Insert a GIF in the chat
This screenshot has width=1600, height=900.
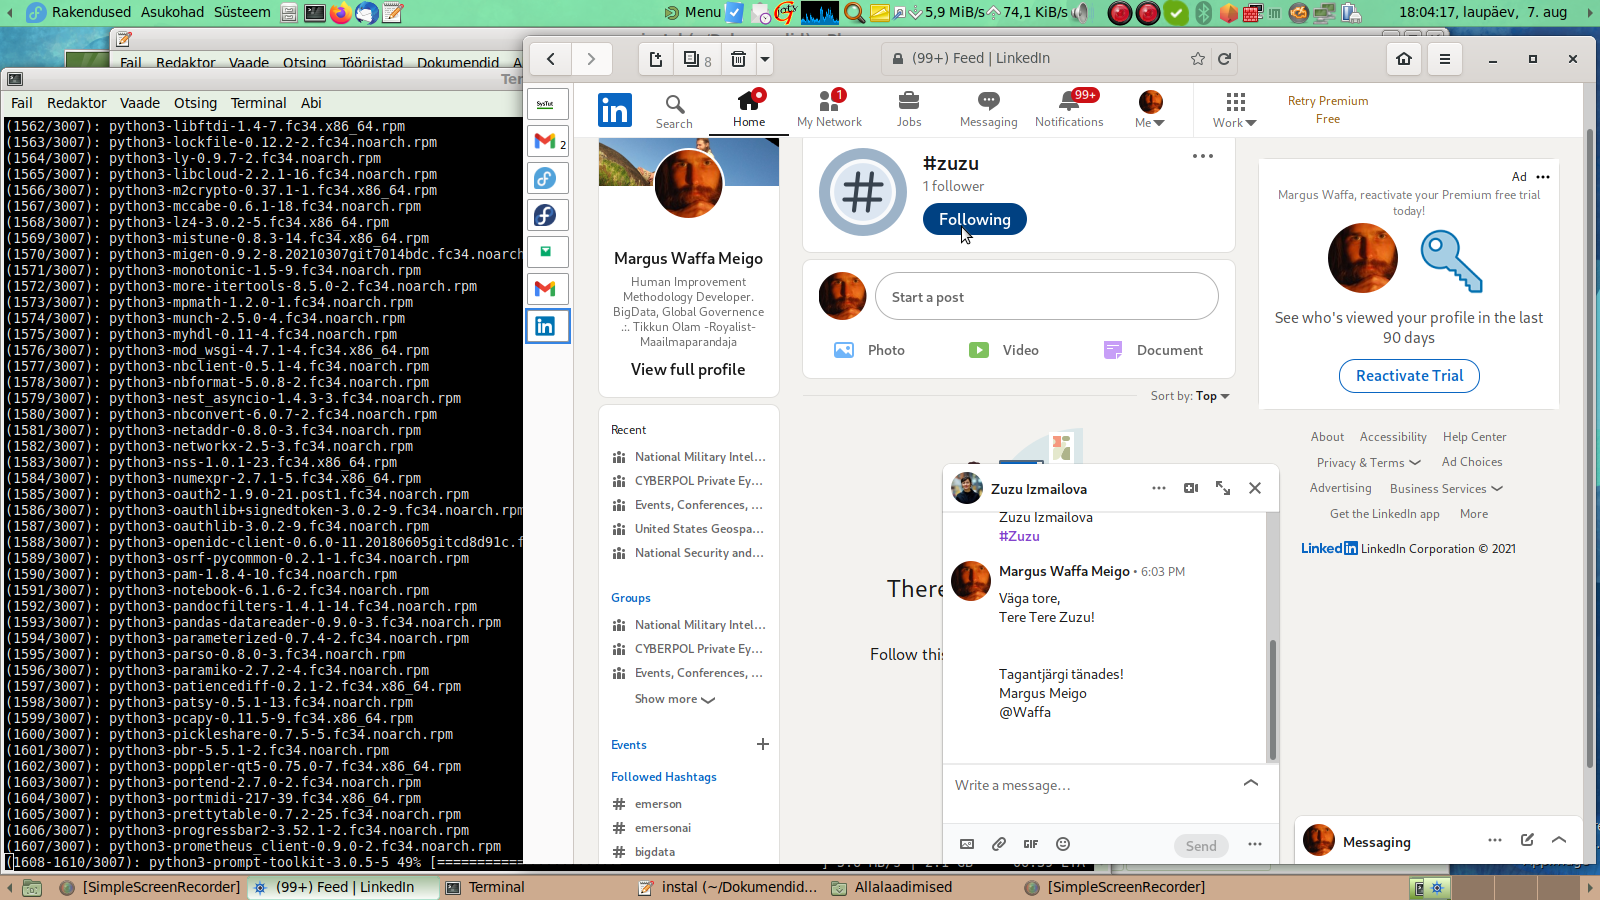[x=1031, y=844]
